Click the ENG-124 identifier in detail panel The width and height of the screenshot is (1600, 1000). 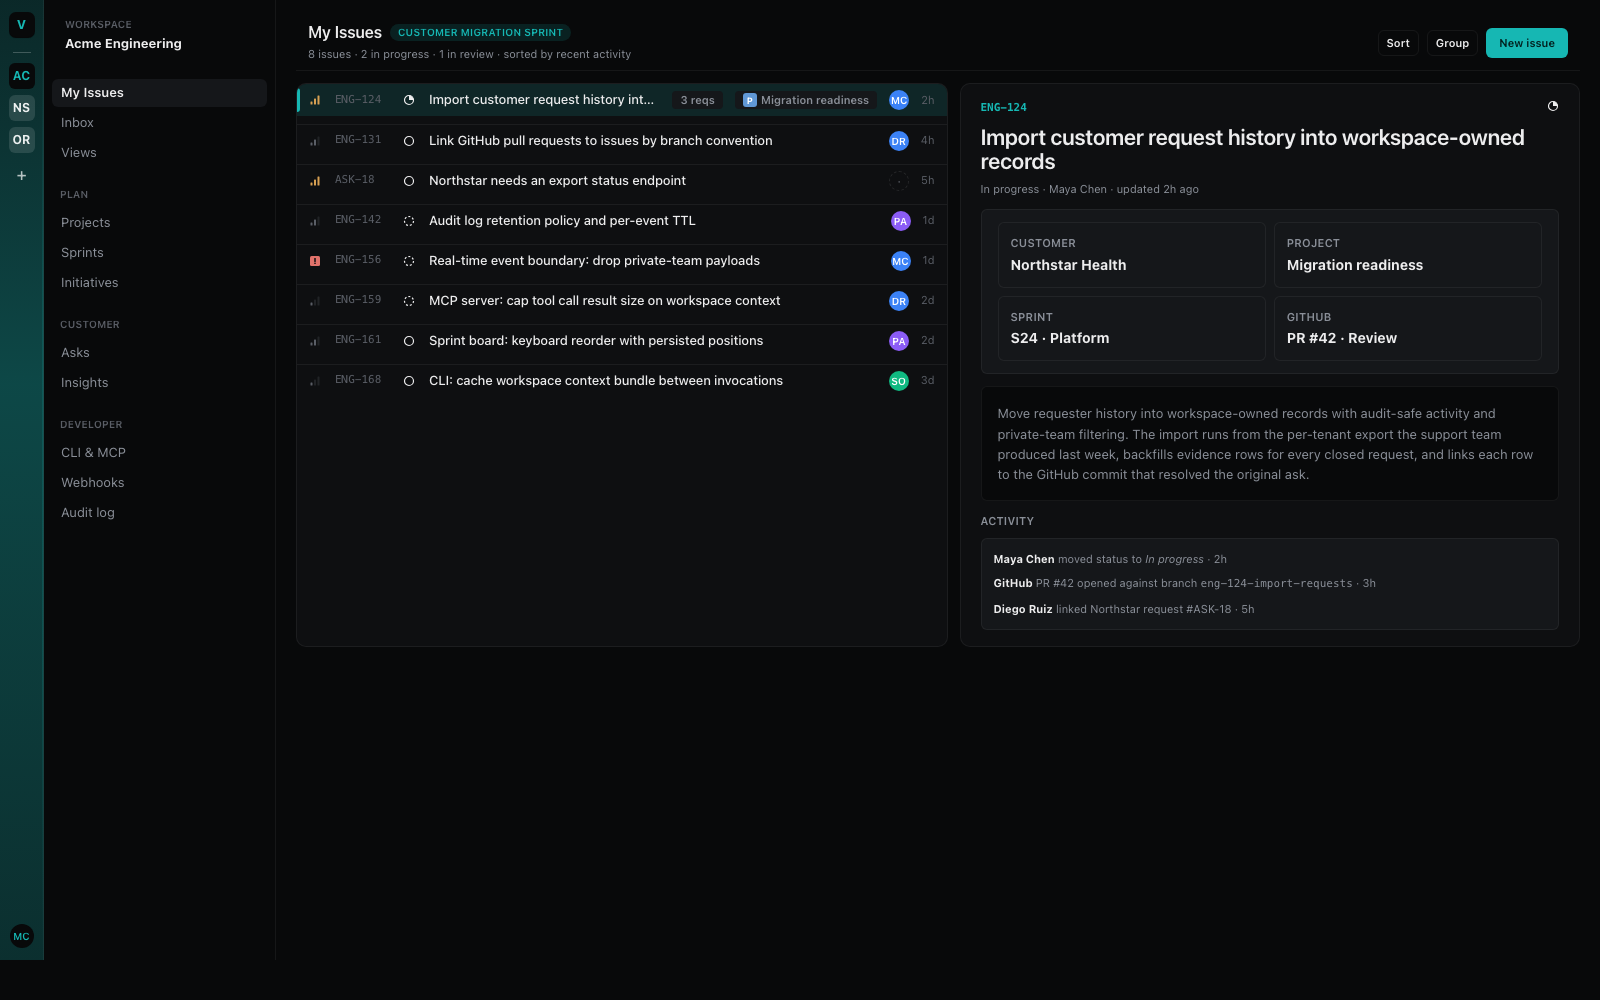(1003, 107)
